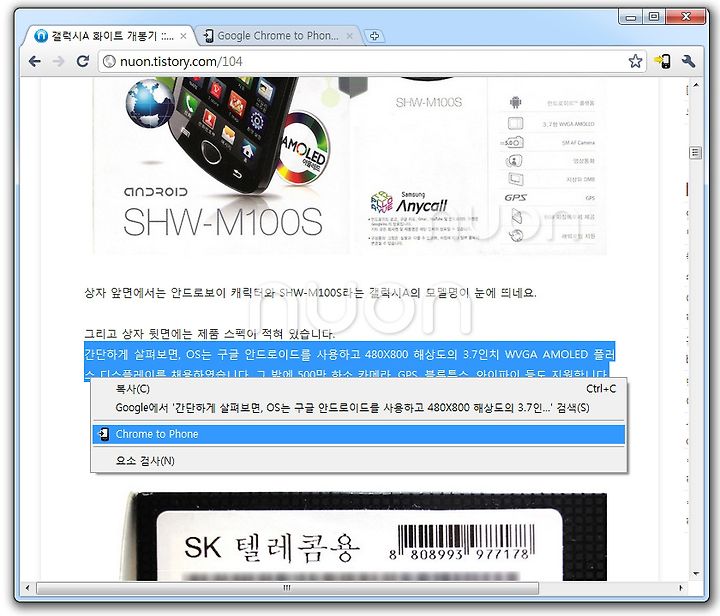Click the phone icon beside Chrome to Phone menu entry
The width and height of the screenshot is (720, 616).
[x=104, y=434]
